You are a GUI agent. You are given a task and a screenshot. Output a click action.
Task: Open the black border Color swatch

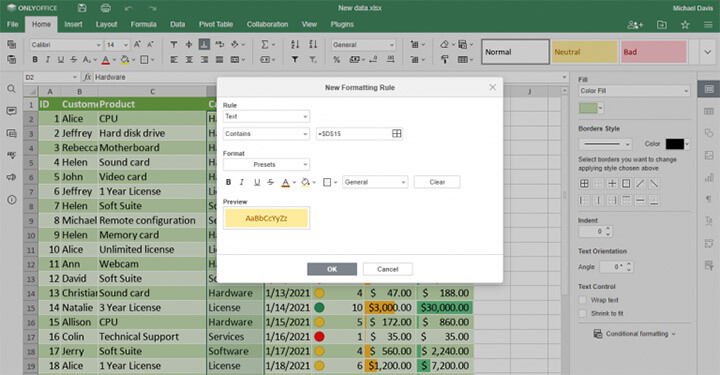(675, 144)
